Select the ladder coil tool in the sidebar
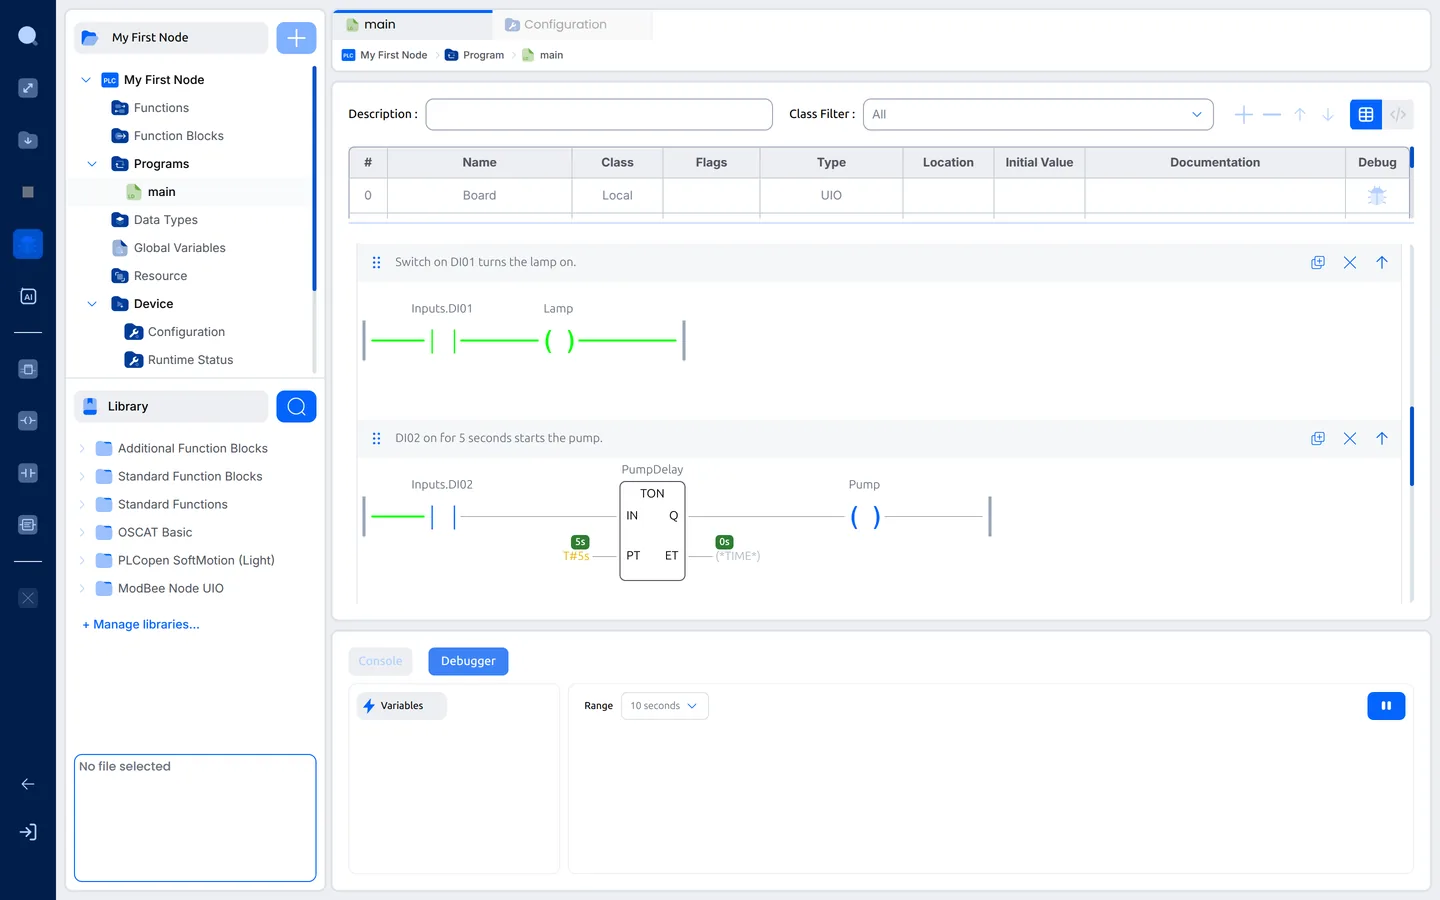This screenshot has width=1440, height=900. [28, 421]
